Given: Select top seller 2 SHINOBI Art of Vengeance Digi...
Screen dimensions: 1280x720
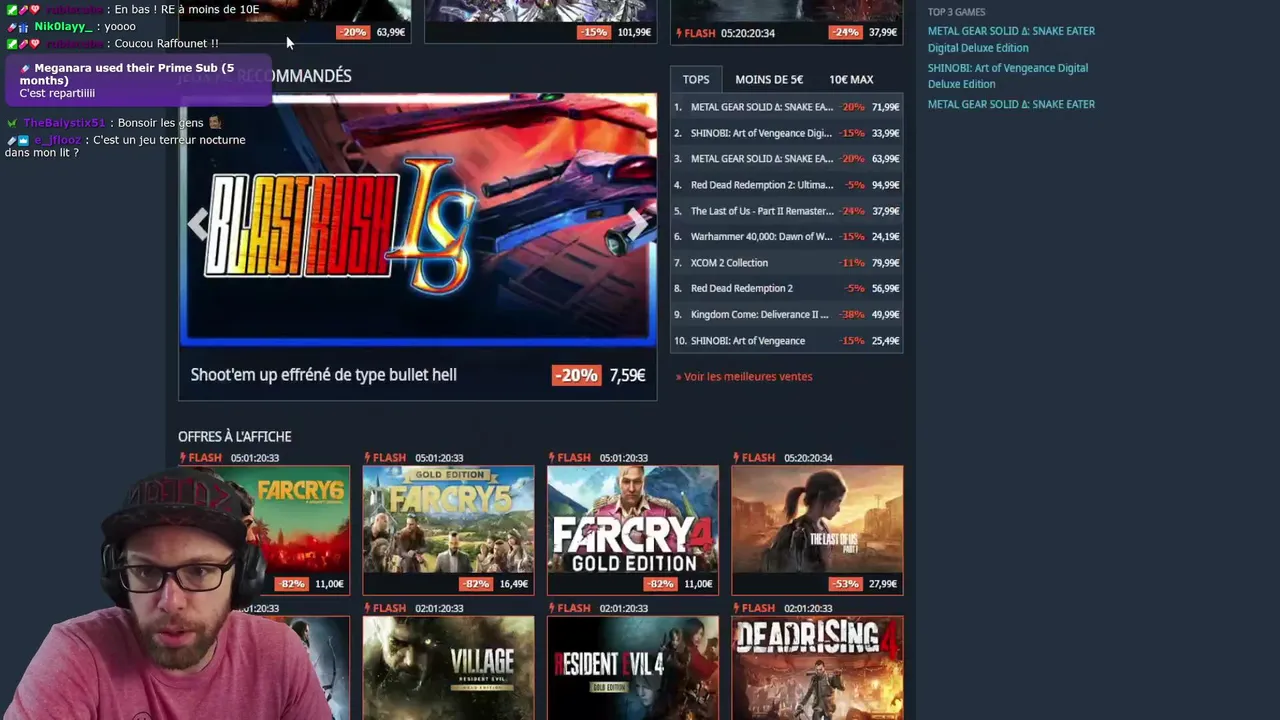Looking at the screenshot, I should (787, 133).
